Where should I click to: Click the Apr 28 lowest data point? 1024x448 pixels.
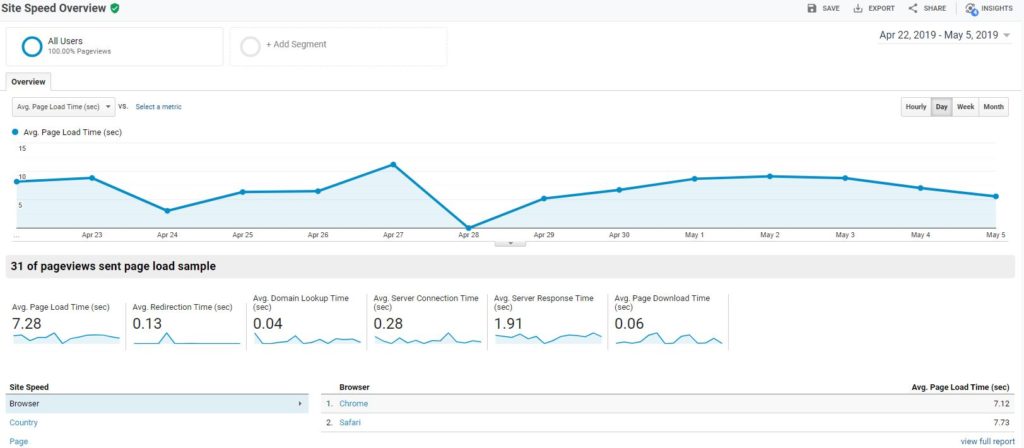click(x=468, y=228)
